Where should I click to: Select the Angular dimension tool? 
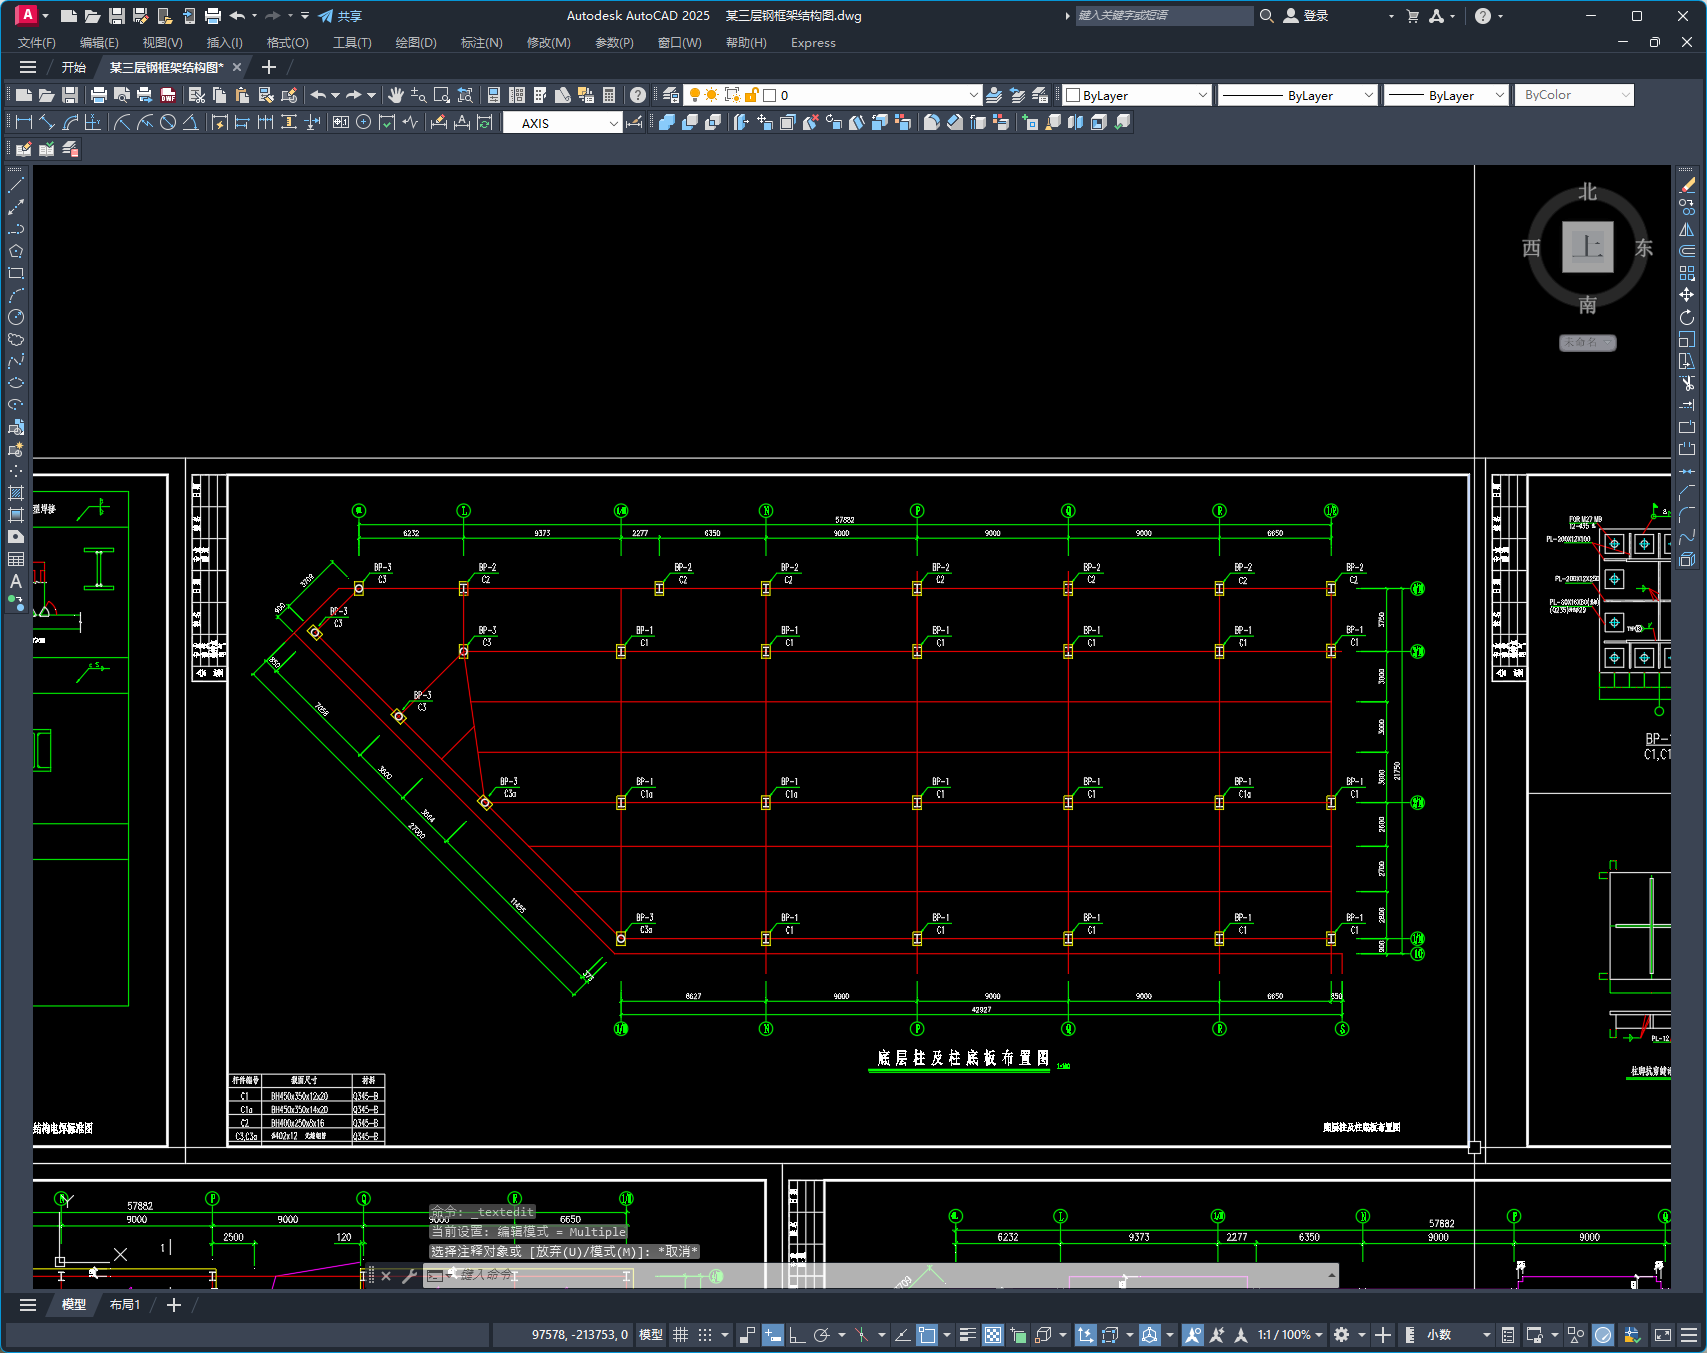pos(190,122)
